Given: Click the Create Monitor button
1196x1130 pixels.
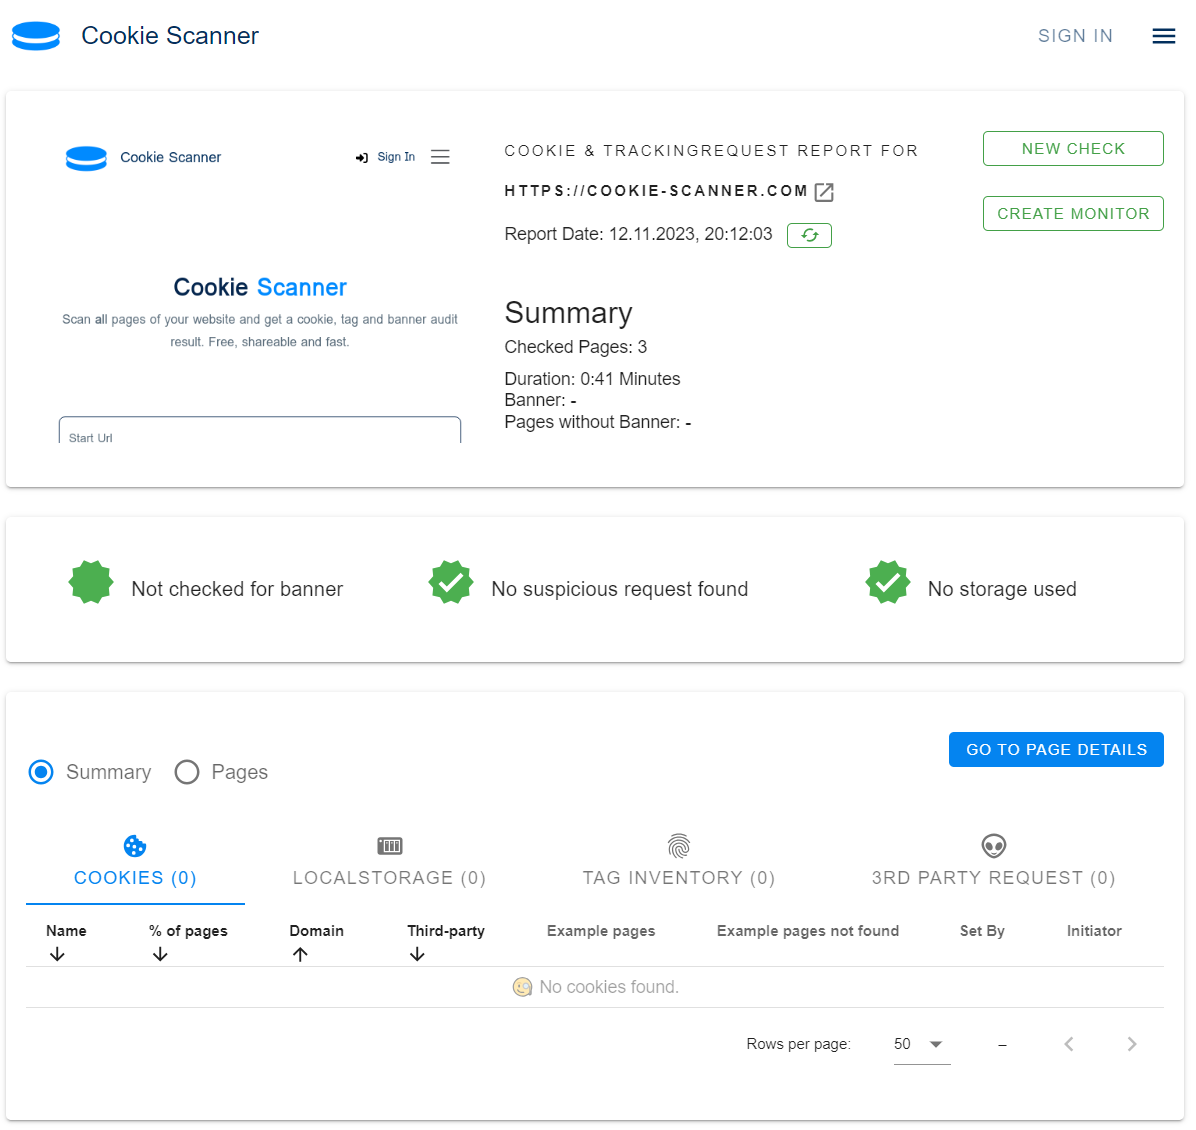Looking at the screenshot, I should 1073,214.
